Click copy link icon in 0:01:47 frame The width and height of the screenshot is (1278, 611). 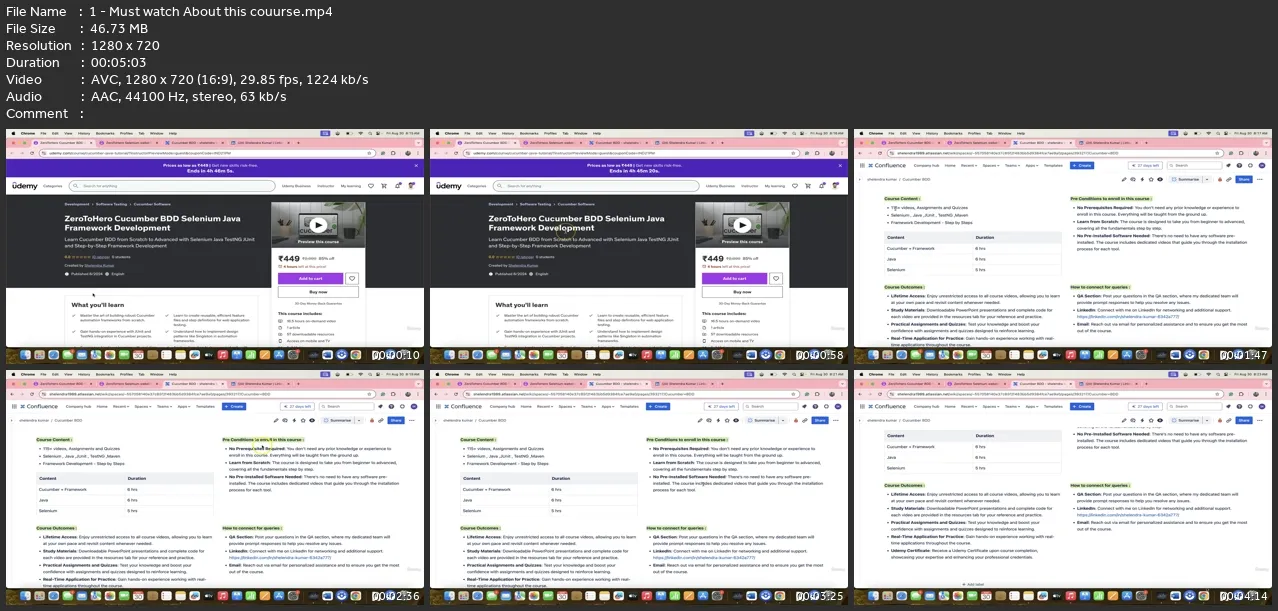pyautogui.click(x=1229, y=179)
